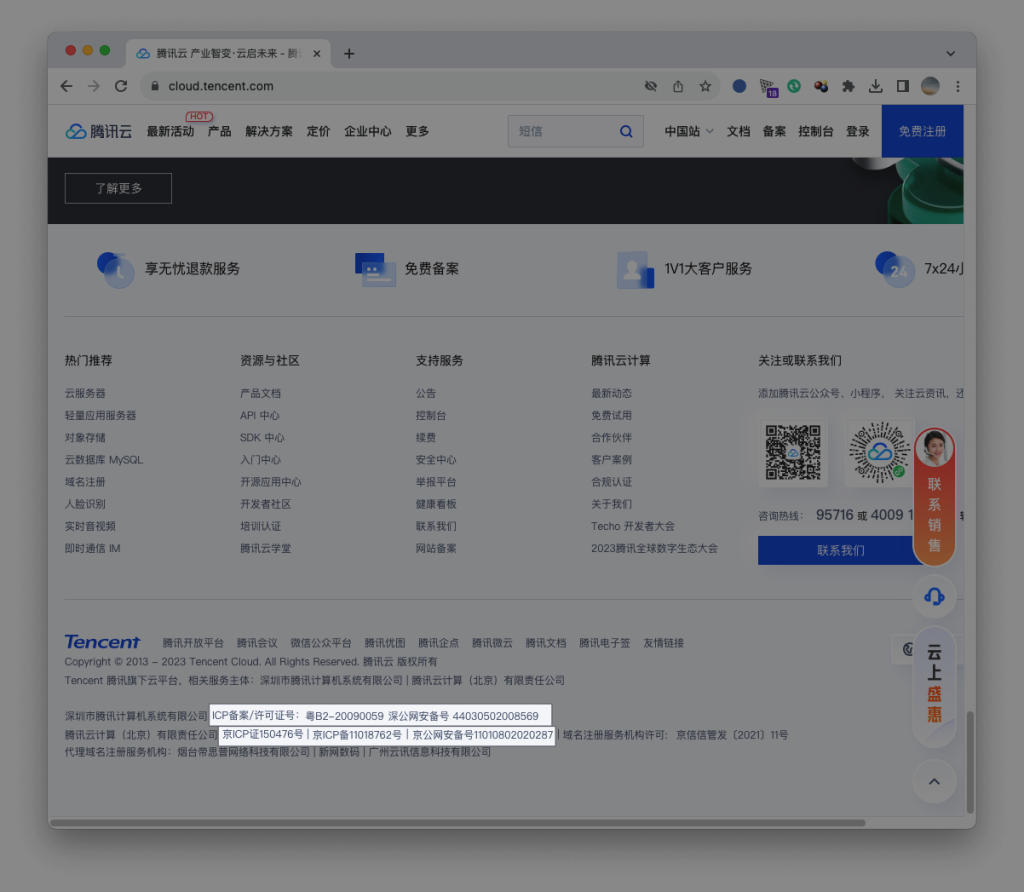Click the cloud.tencent.com address bar
This screenshot has width=1024, height=892.
click(x=392, y=86)
